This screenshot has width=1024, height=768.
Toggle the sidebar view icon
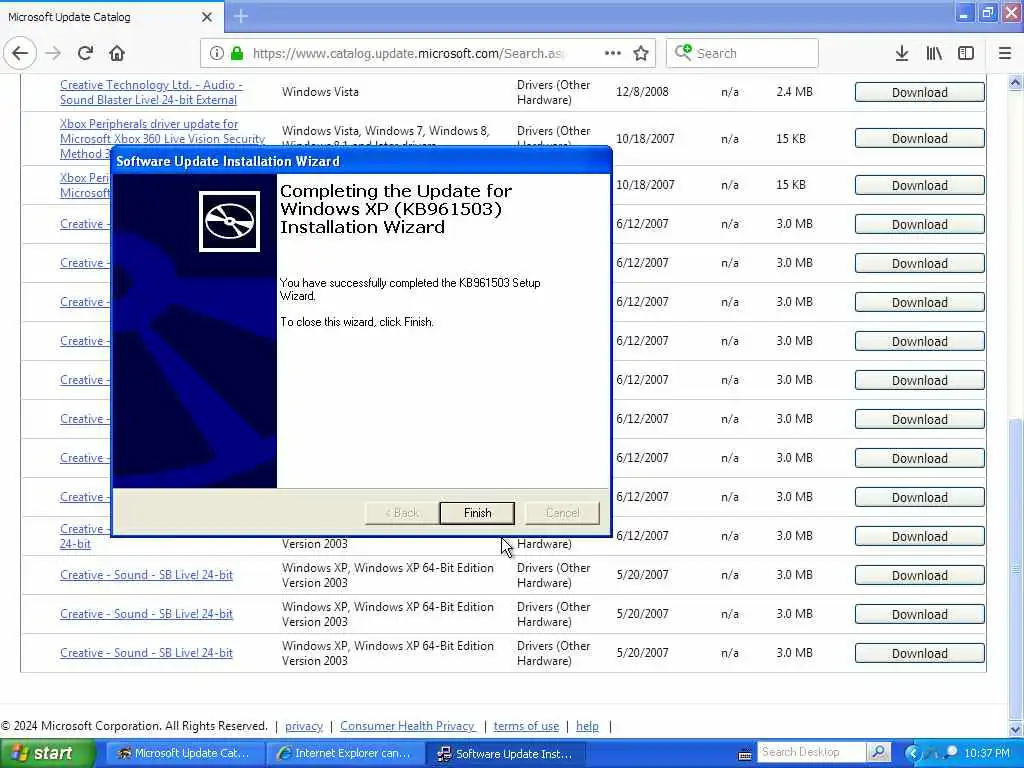(x=966, y=54)
